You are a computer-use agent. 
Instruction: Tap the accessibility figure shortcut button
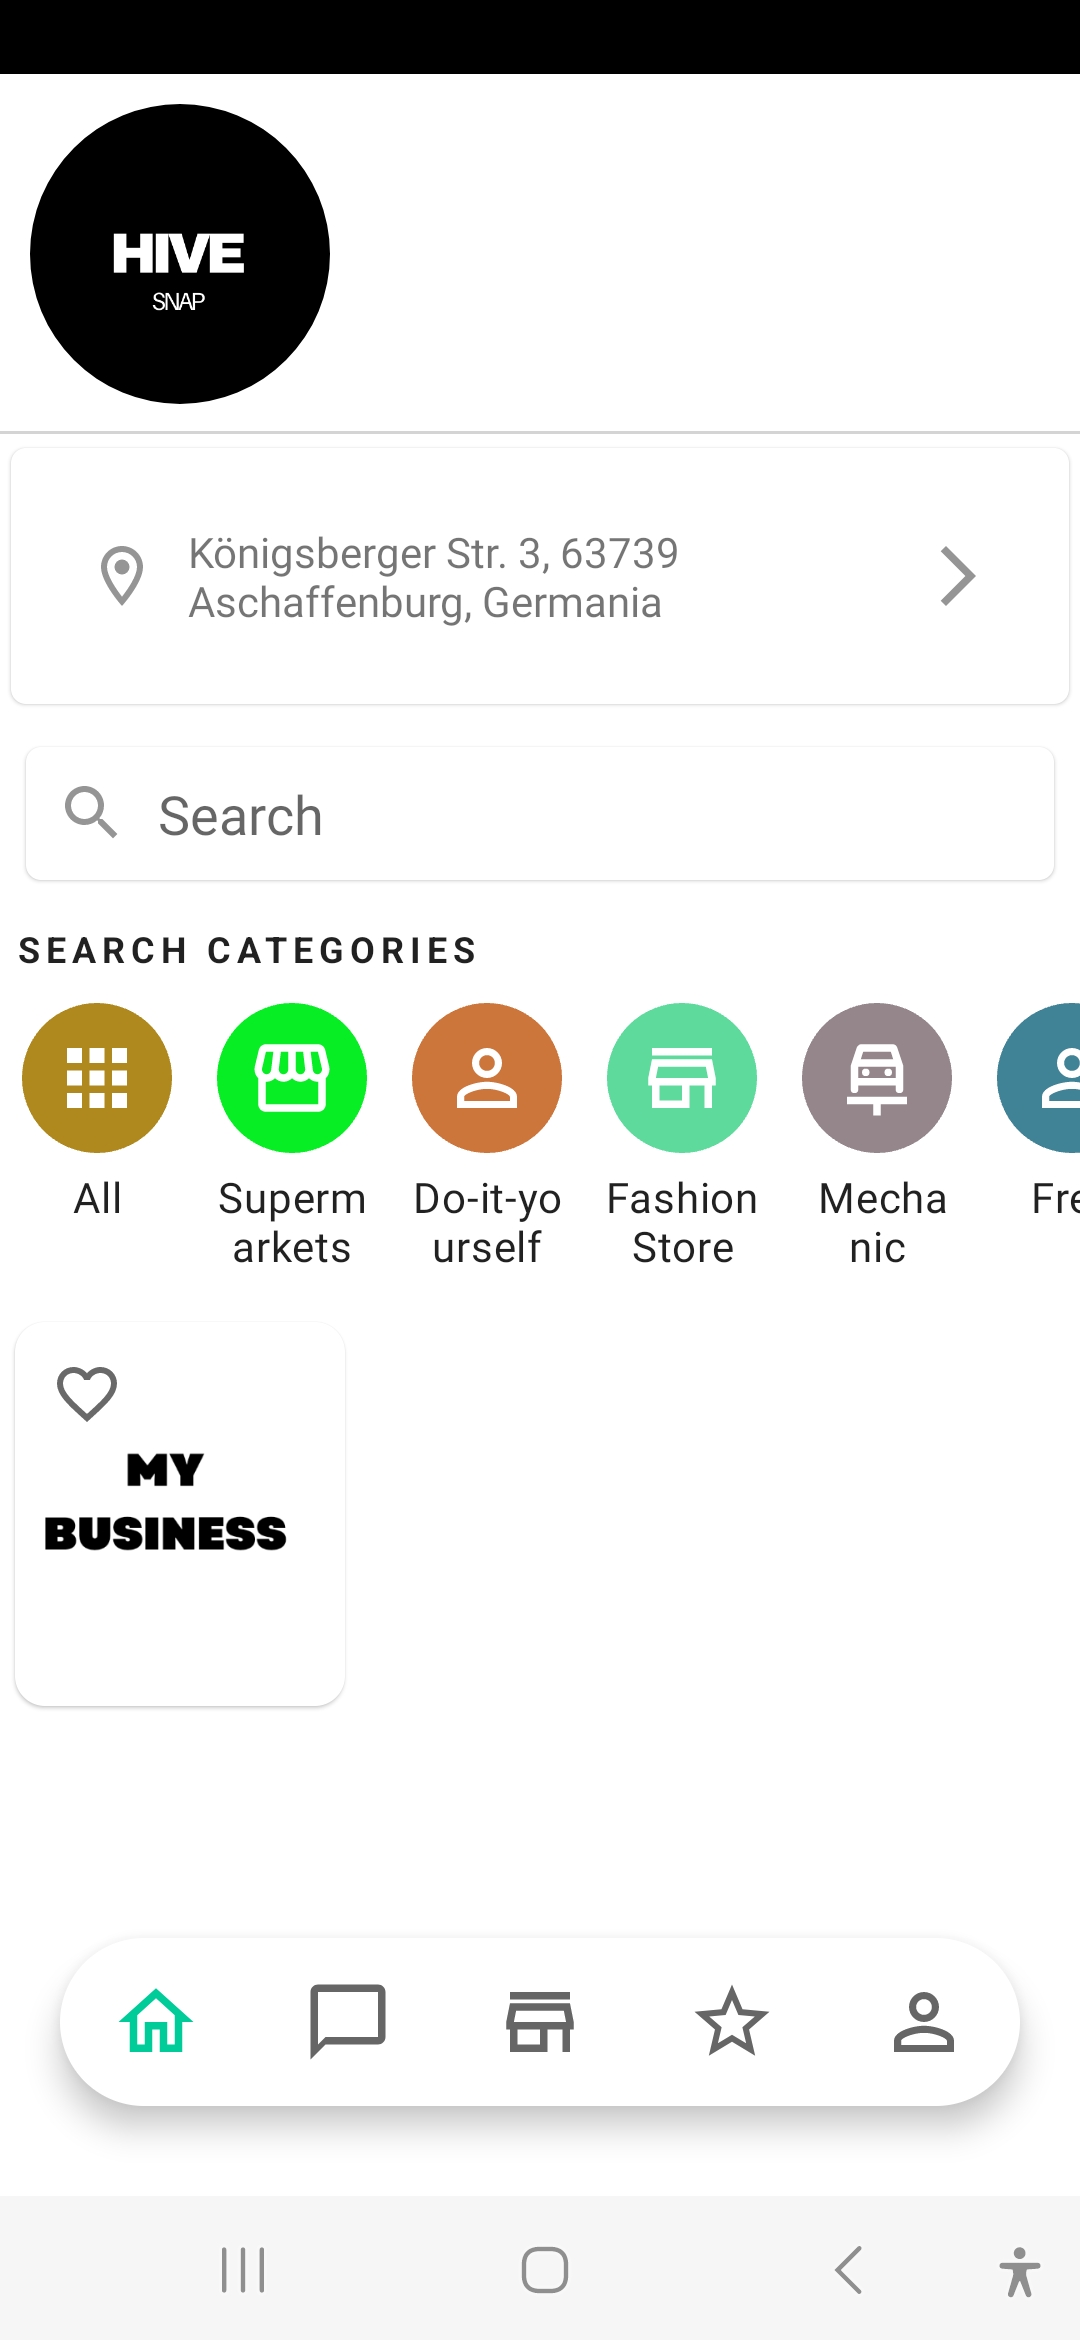[x=1019, y=2271]
